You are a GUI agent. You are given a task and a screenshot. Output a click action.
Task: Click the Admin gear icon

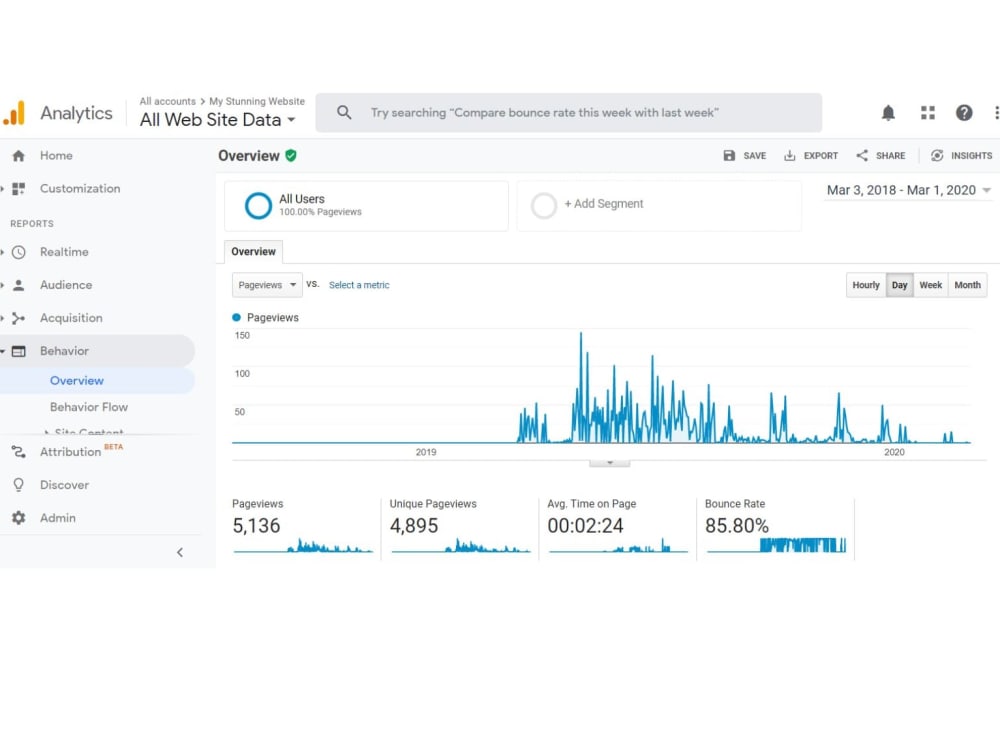click(18, 518)
